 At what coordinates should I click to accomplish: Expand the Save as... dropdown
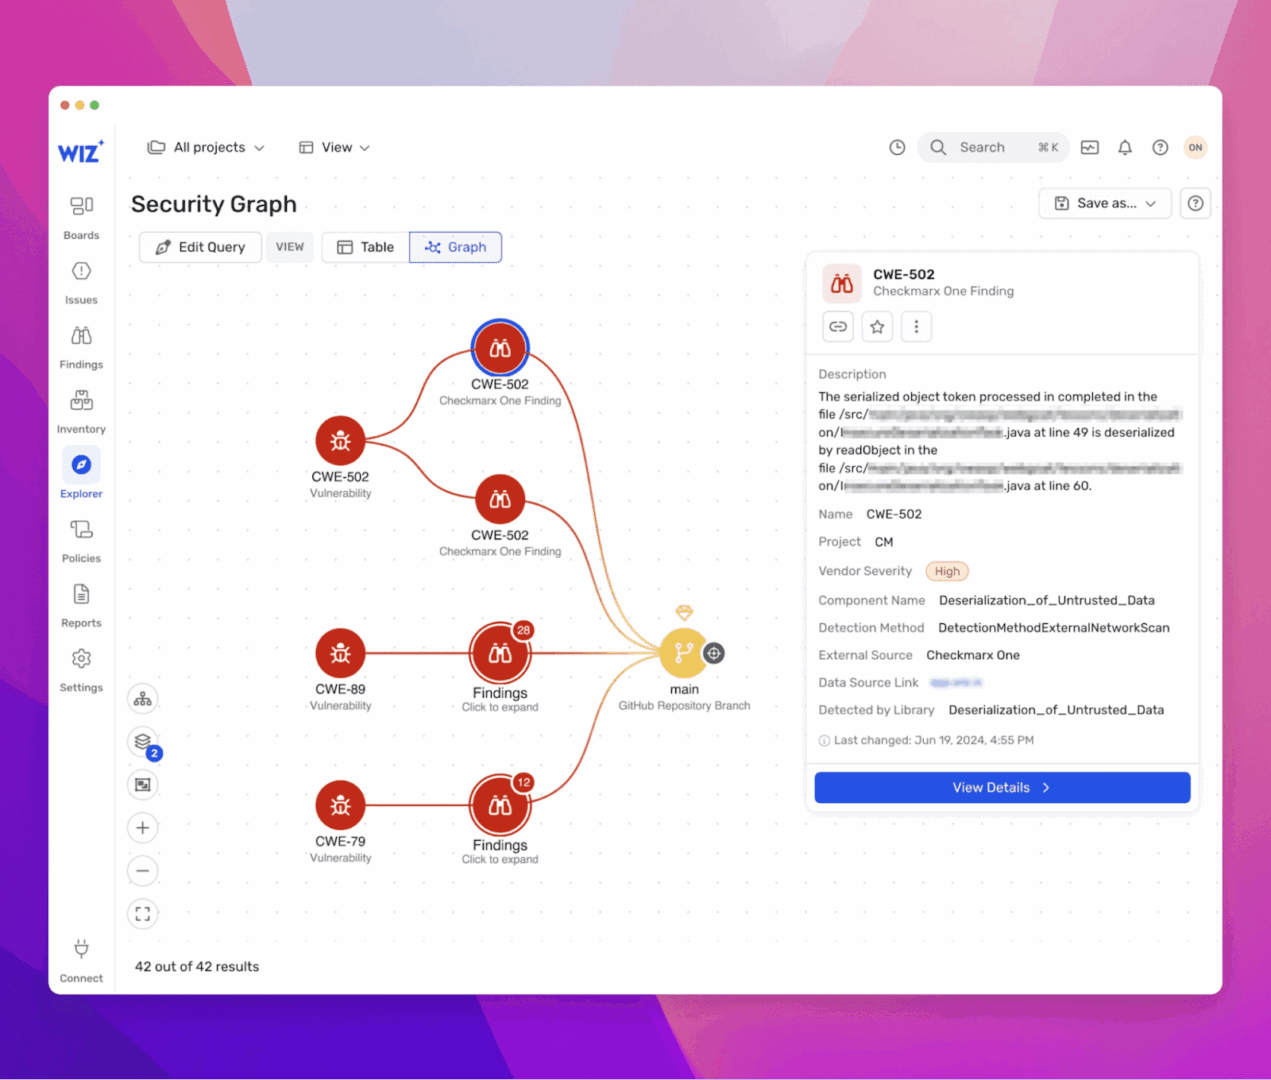pos(1105,204)
